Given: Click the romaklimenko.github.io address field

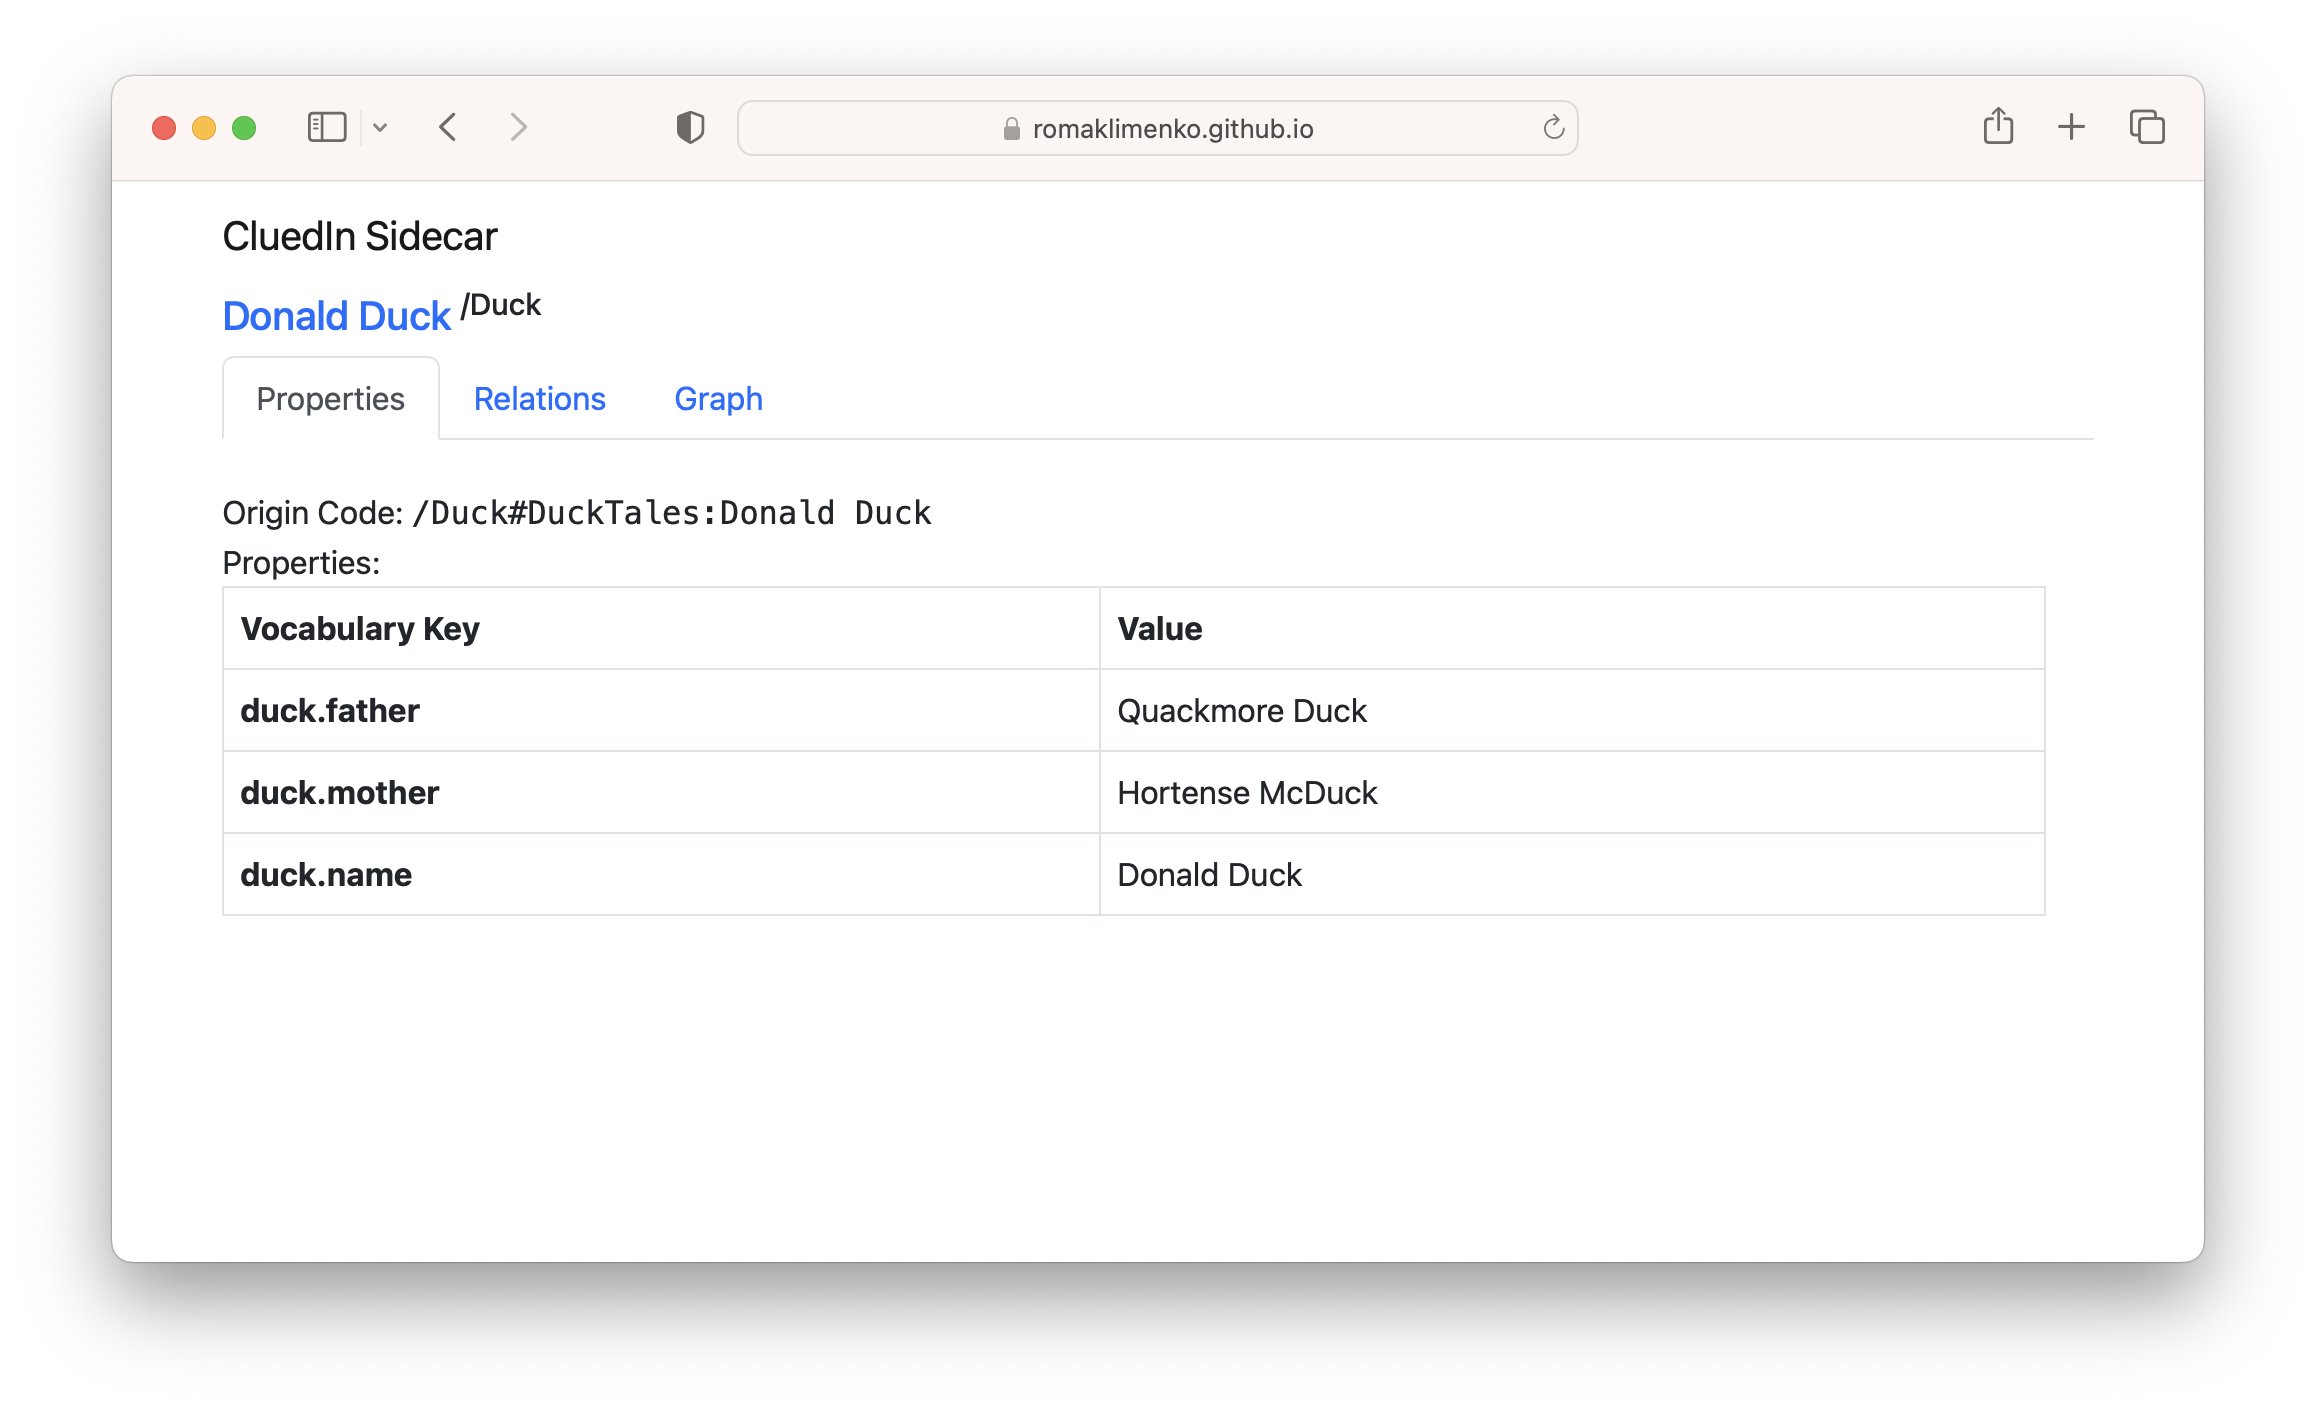Looking at the screenshot, I should pyautogui.click(x=1172, y=129).
